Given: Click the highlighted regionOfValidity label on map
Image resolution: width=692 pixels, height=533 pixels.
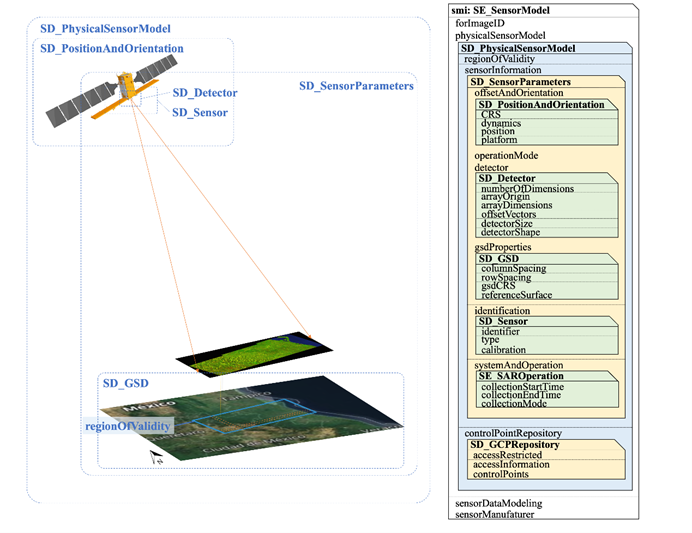Looking at the screenshot, I should click(x=128, y=426).
